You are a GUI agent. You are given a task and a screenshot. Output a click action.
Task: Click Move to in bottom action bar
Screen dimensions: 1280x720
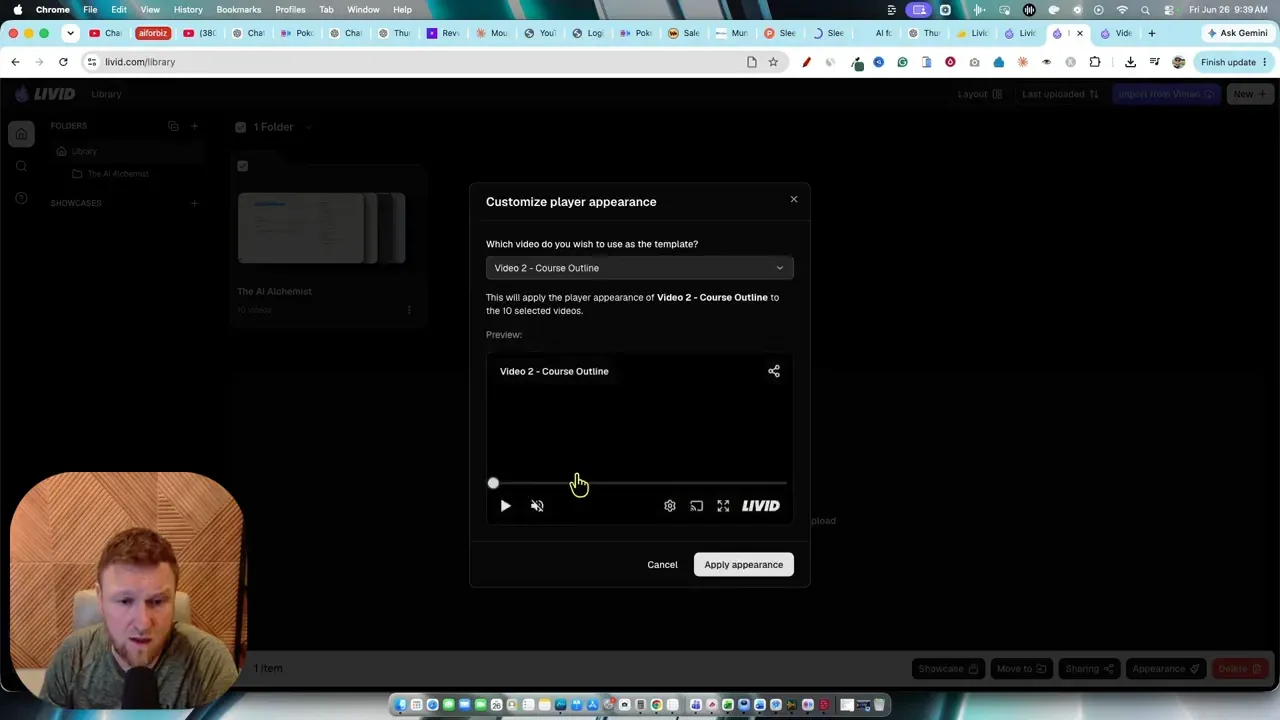(1021, 669)
